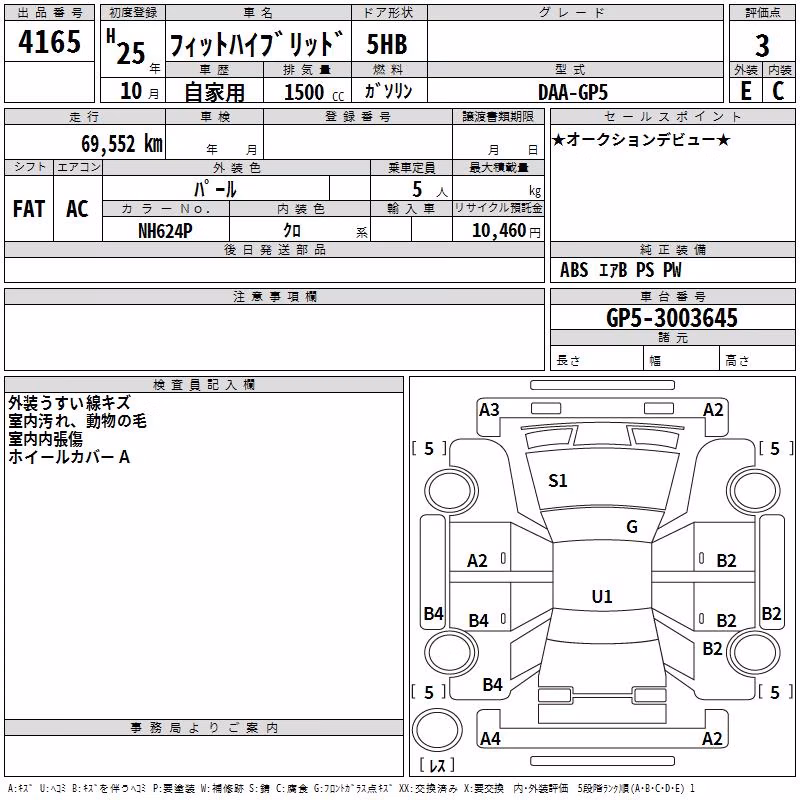Select chassis number GP5-3003645
Image resolution: width=800 pixels, height=800 pixels.
point(671,318)
